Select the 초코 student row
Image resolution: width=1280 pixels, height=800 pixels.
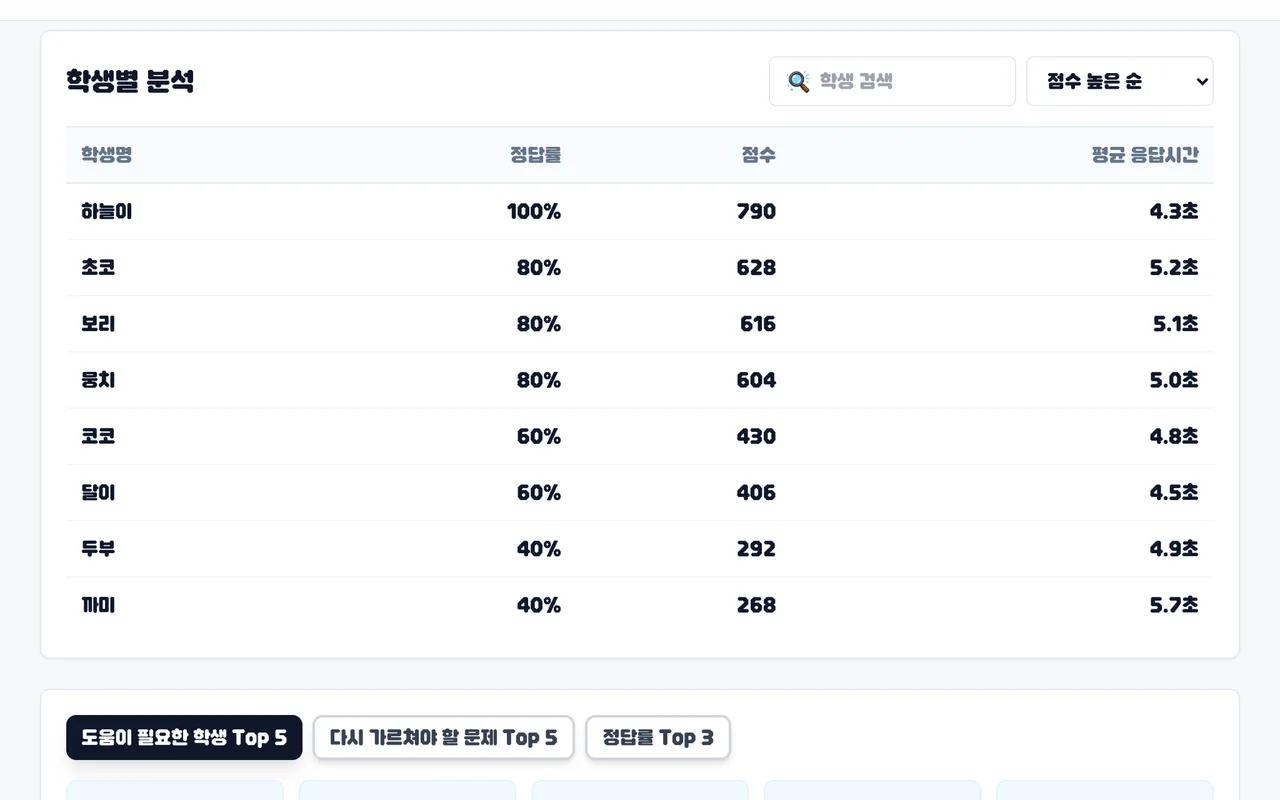pos(640,268)
